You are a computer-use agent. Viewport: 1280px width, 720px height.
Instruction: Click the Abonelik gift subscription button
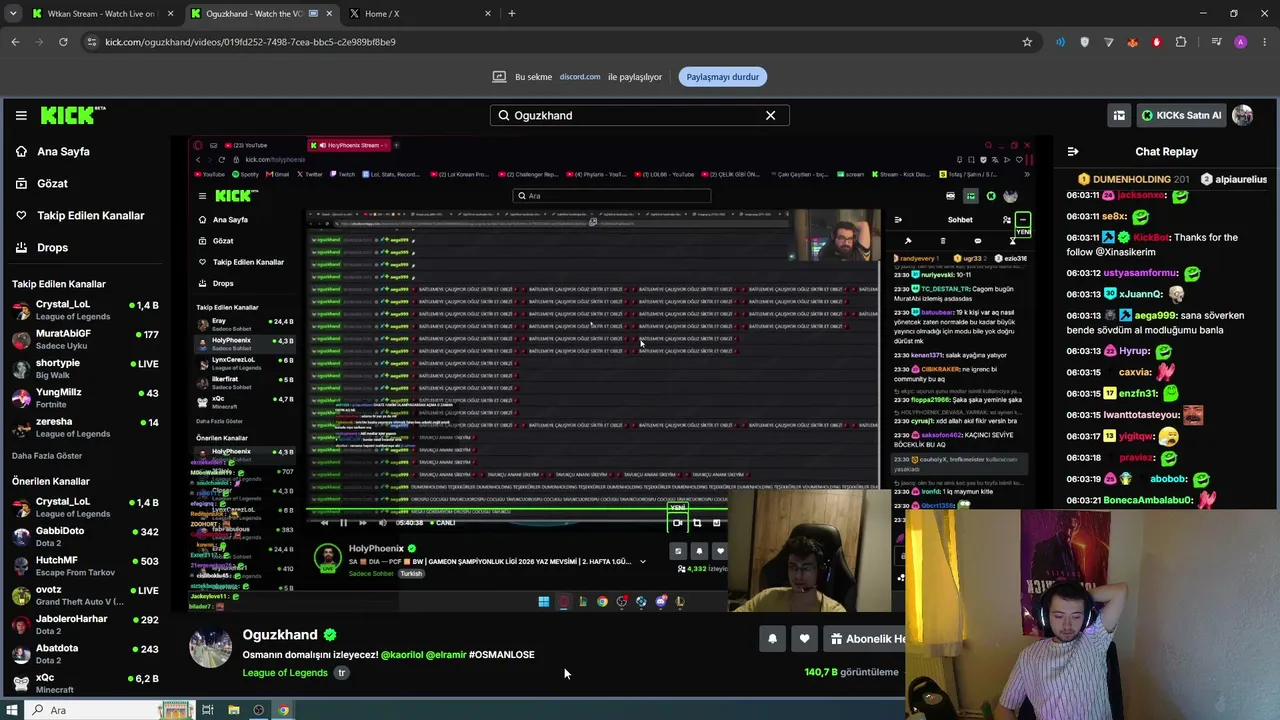click(x=865, y=639)
